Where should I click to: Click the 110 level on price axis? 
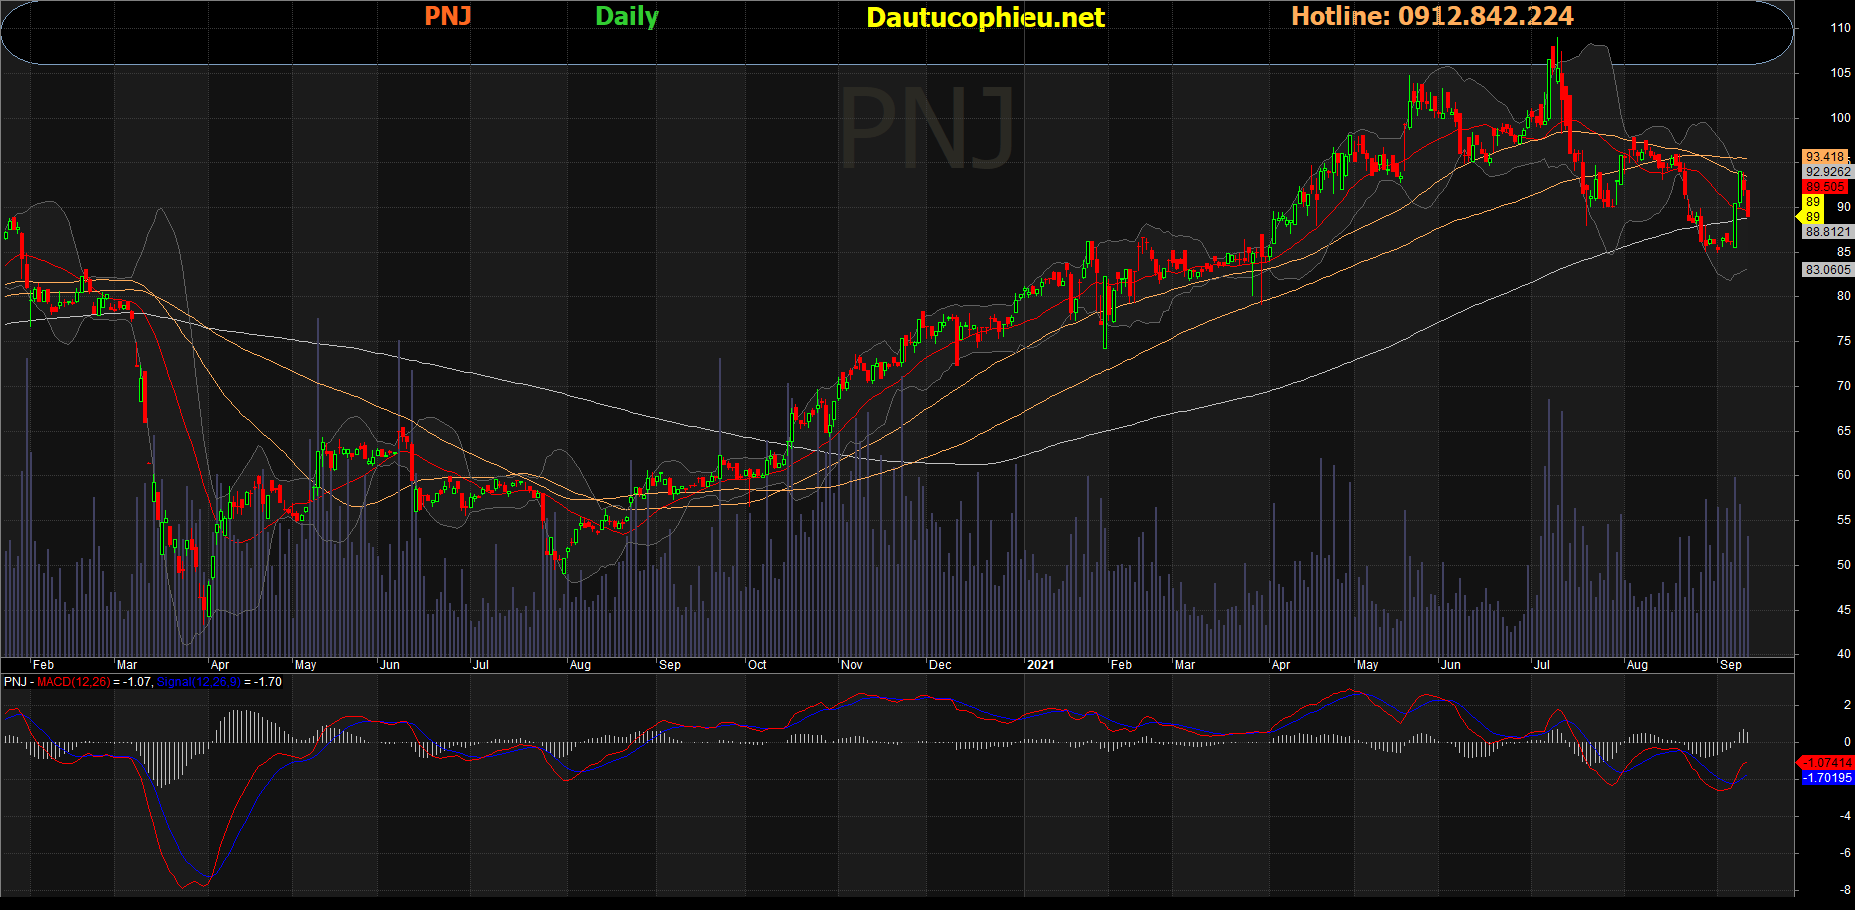tap(1840, 28)
